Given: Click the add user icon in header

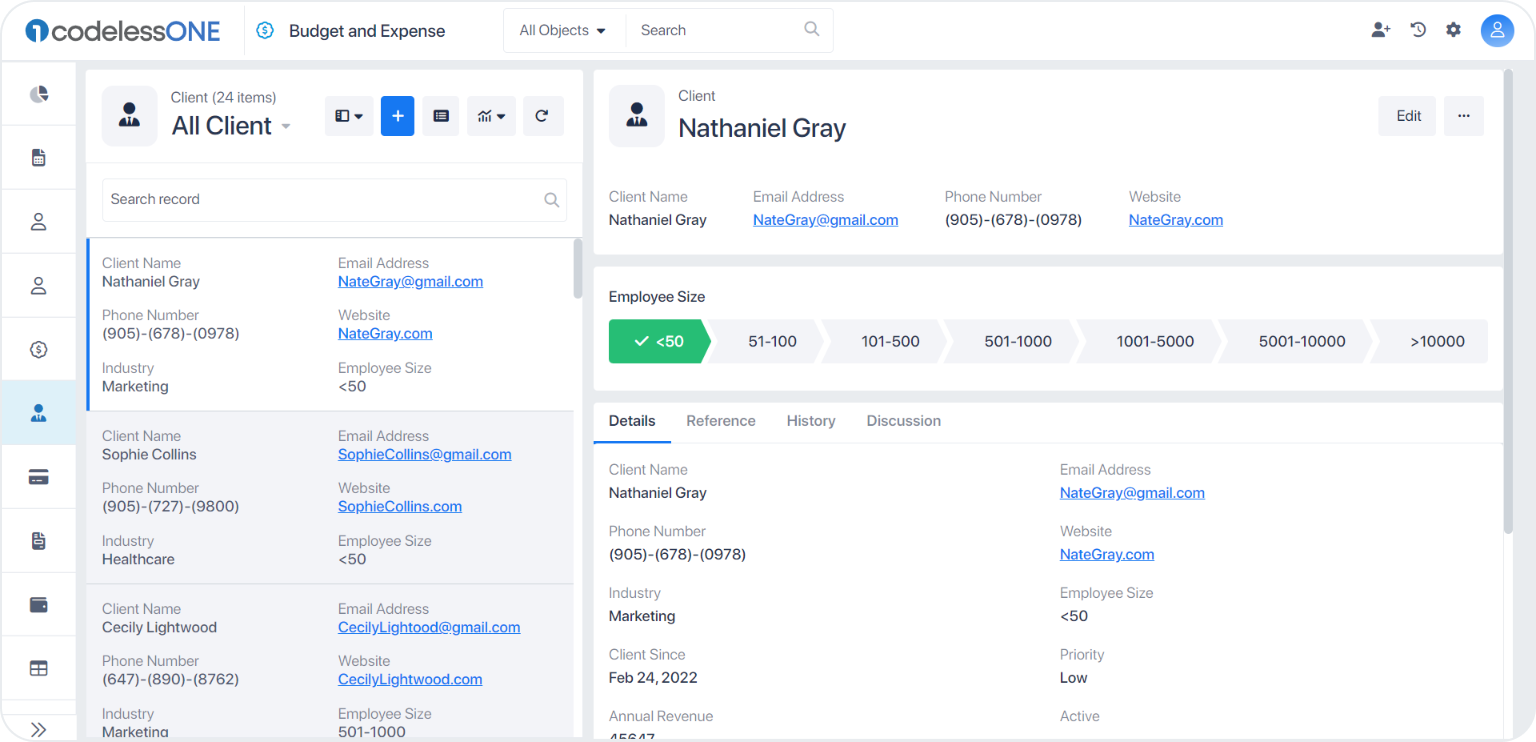Looking at the screenshot, I should pos(1381,30).
